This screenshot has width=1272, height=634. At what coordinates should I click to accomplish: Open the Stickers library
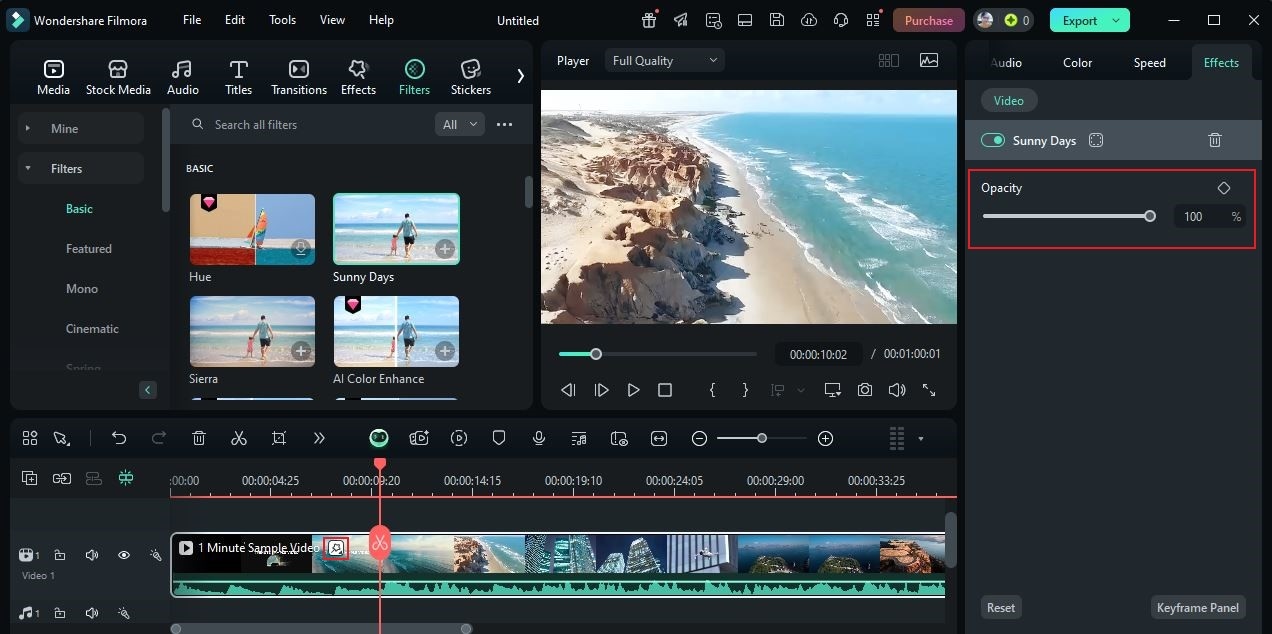click(470, 76)
